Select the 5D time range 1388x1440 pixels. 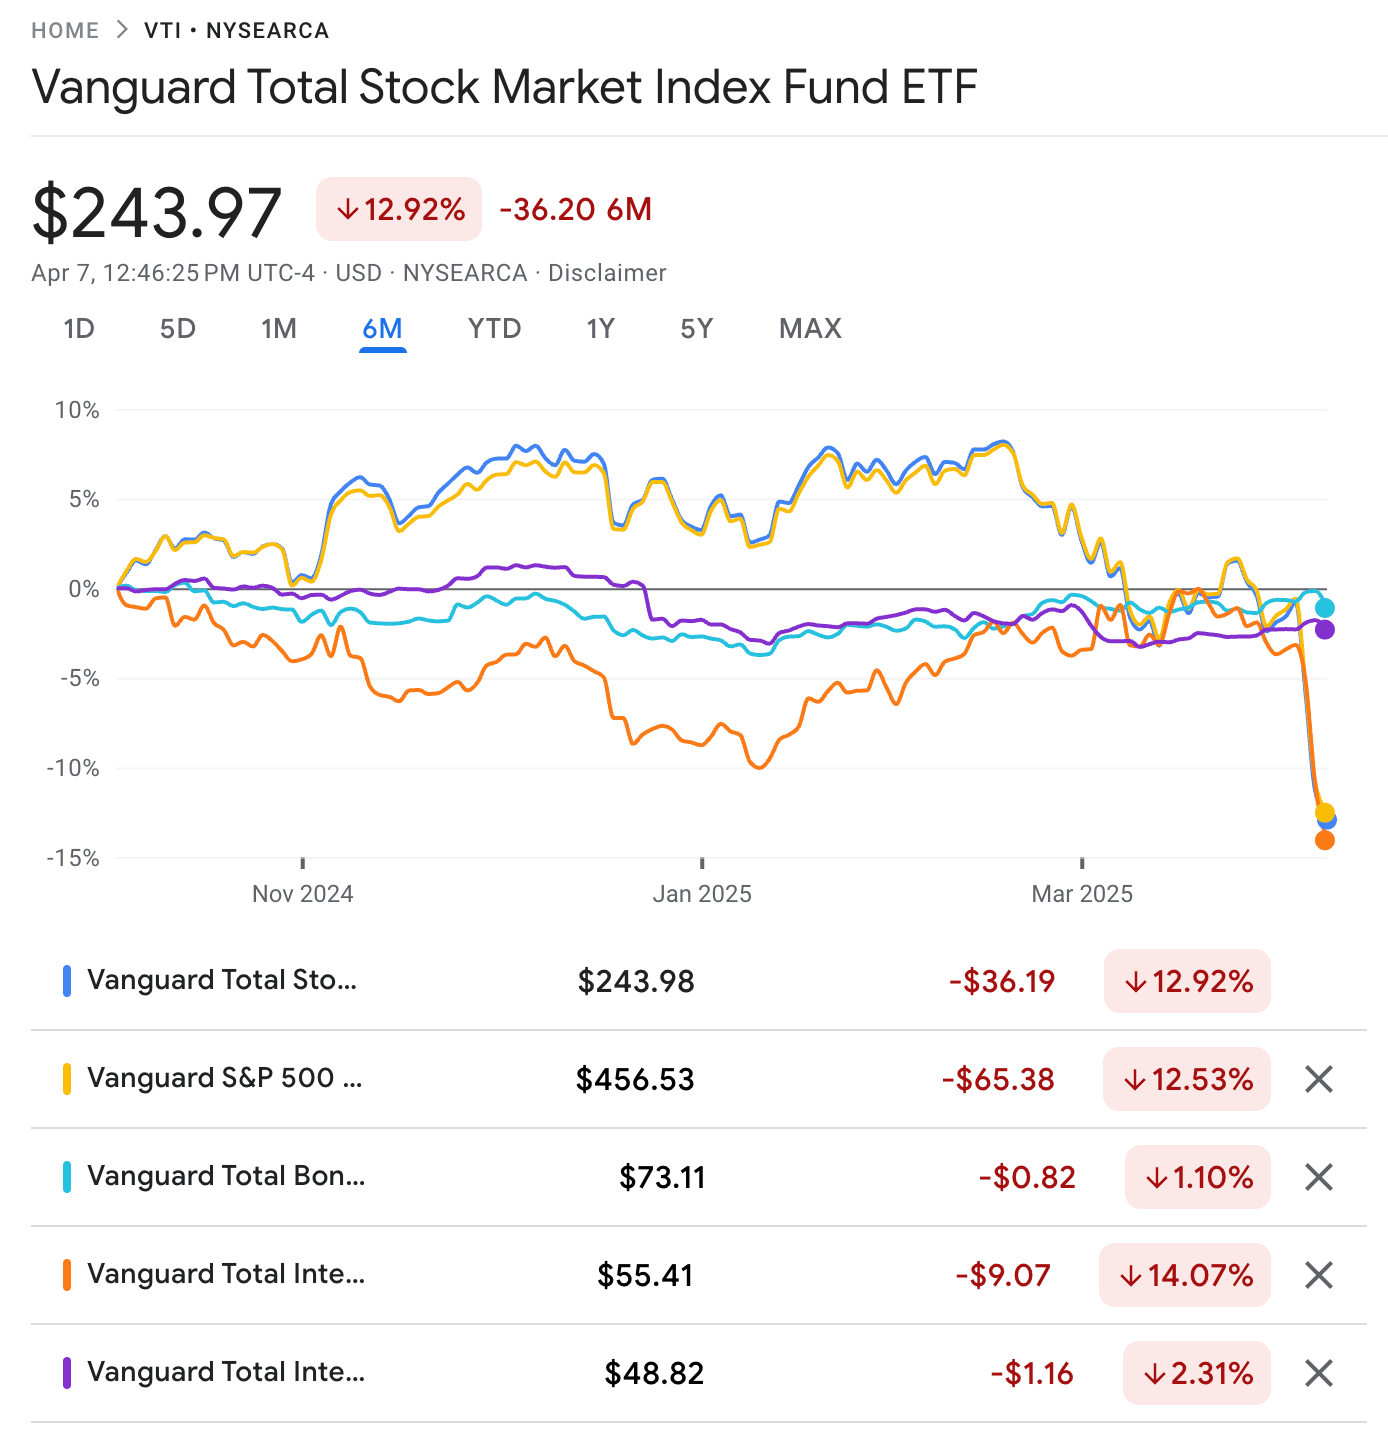point(178,329)
